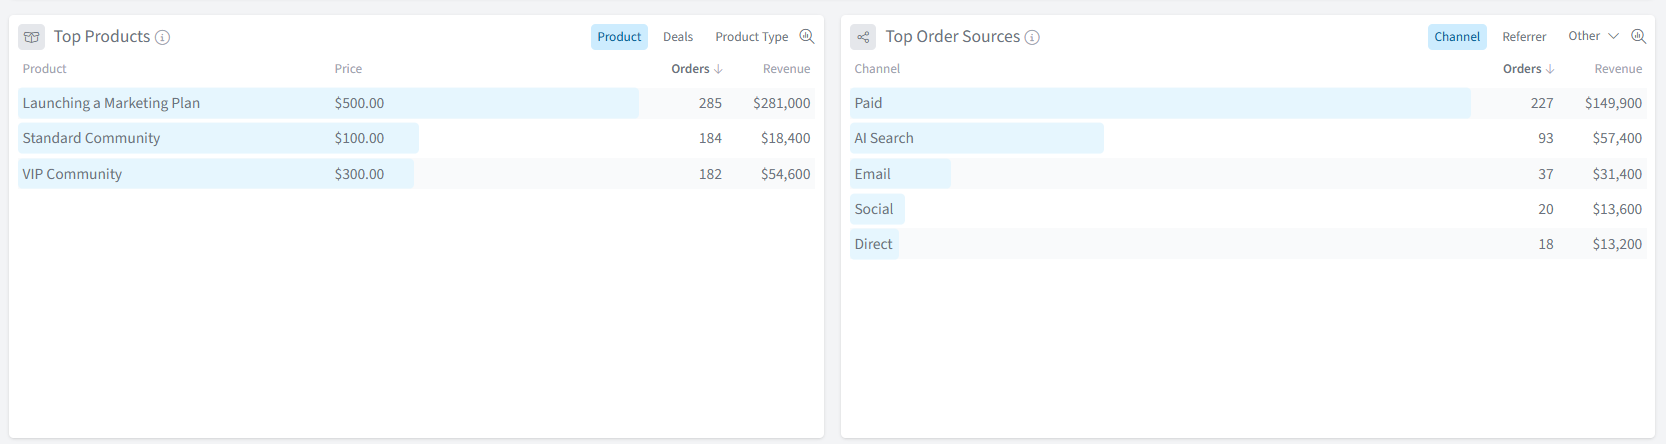Click the info icon beside Top Order Sources

[1032, 37]
